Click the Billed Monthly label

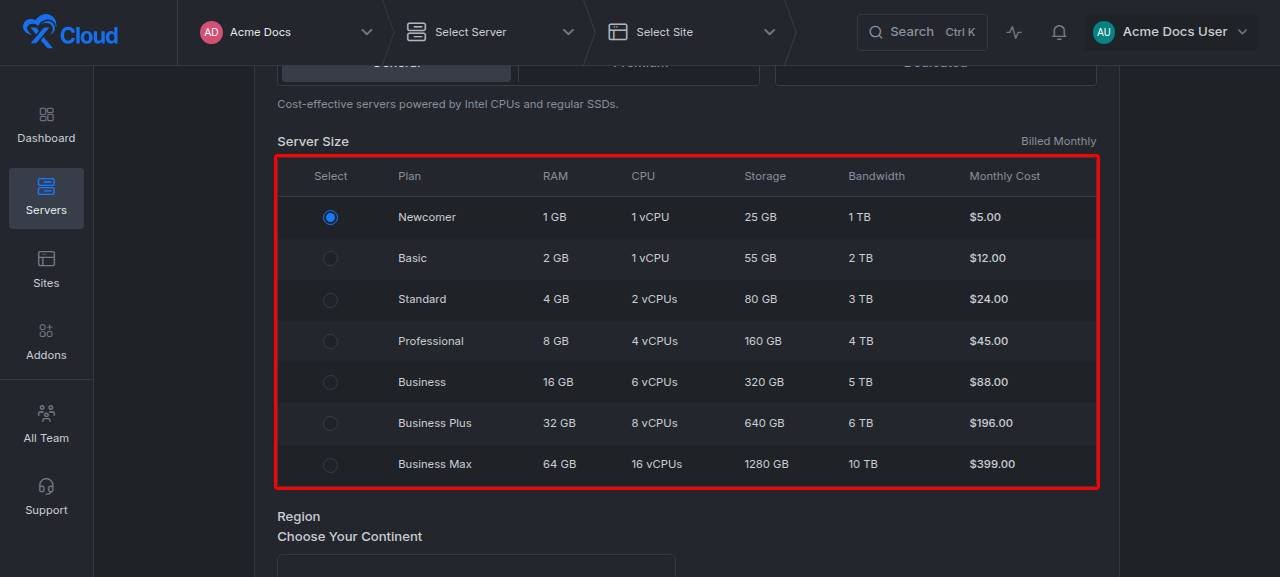click(x=1059, y=141)
